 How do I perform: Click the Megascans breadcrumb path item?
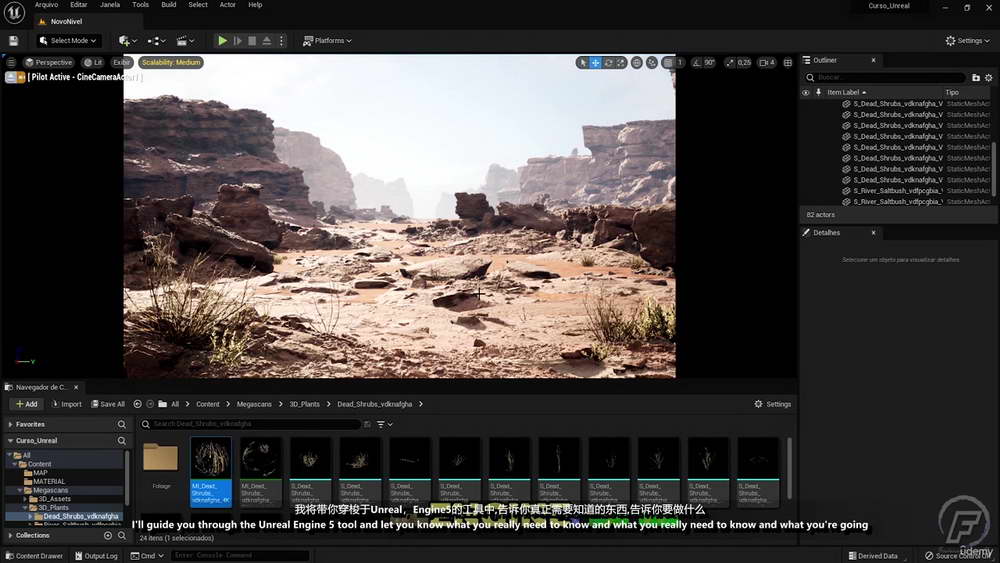tap(254, 404)
